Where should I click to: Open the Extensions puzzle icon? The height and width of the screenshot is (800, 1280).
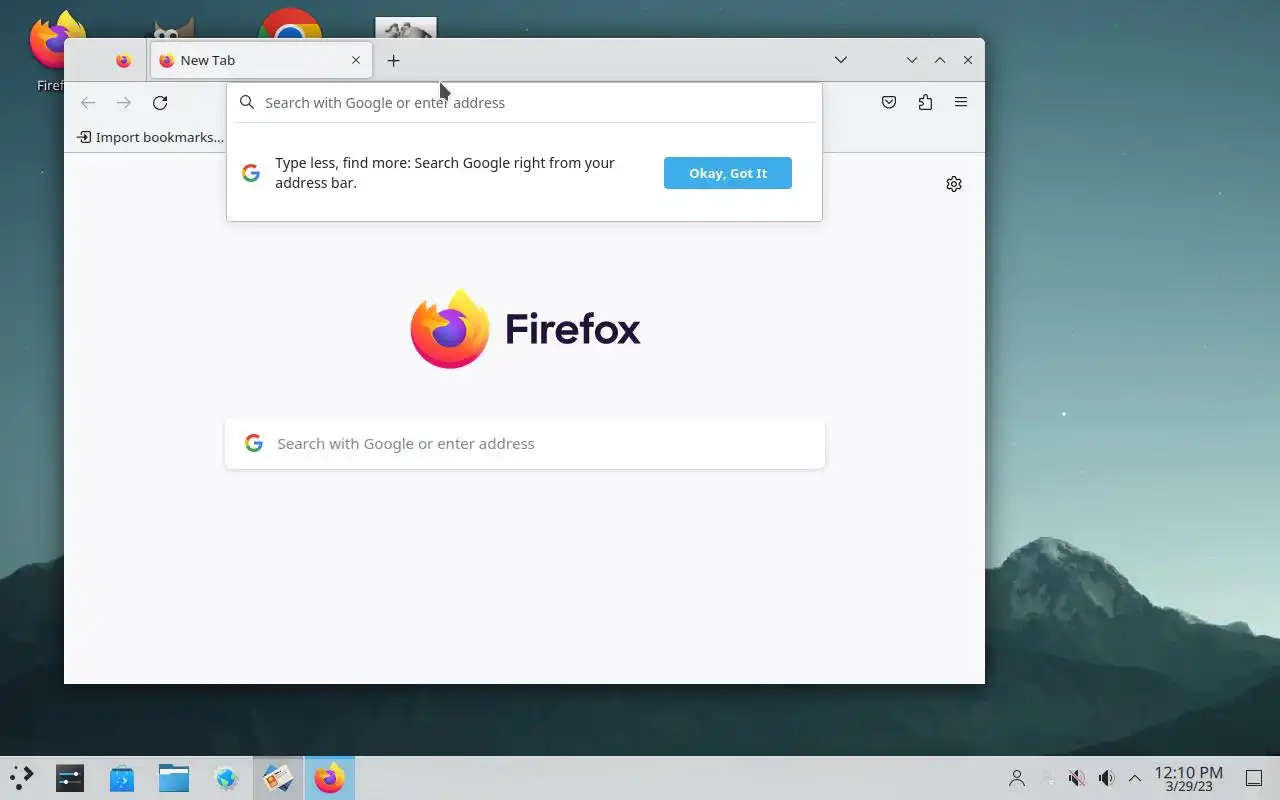coord(925,102)
